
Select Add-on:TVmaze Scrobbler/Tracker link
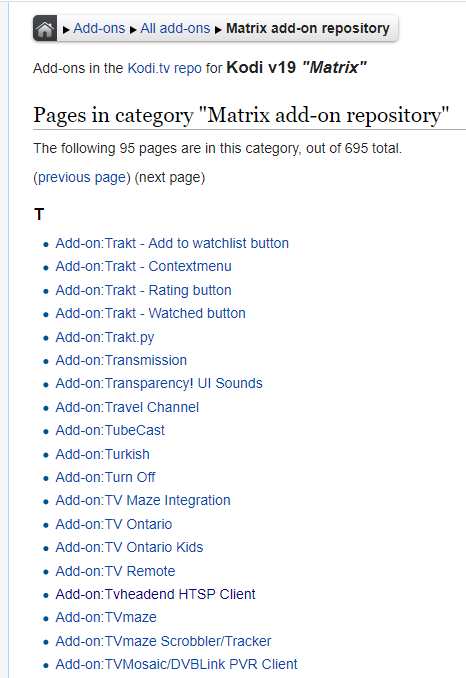[x=163, y=641]
